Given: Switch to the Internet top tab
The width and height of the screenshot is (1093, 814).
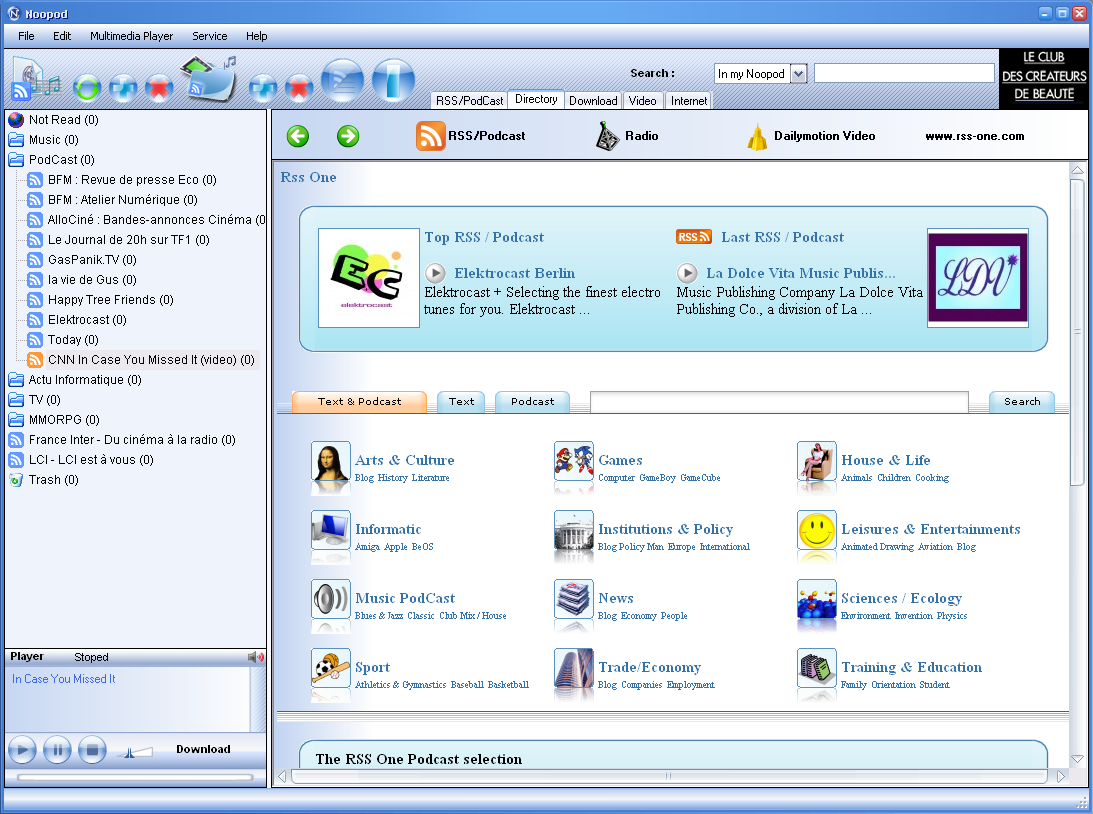Looking at the screenshot, I should pos(689,100).
